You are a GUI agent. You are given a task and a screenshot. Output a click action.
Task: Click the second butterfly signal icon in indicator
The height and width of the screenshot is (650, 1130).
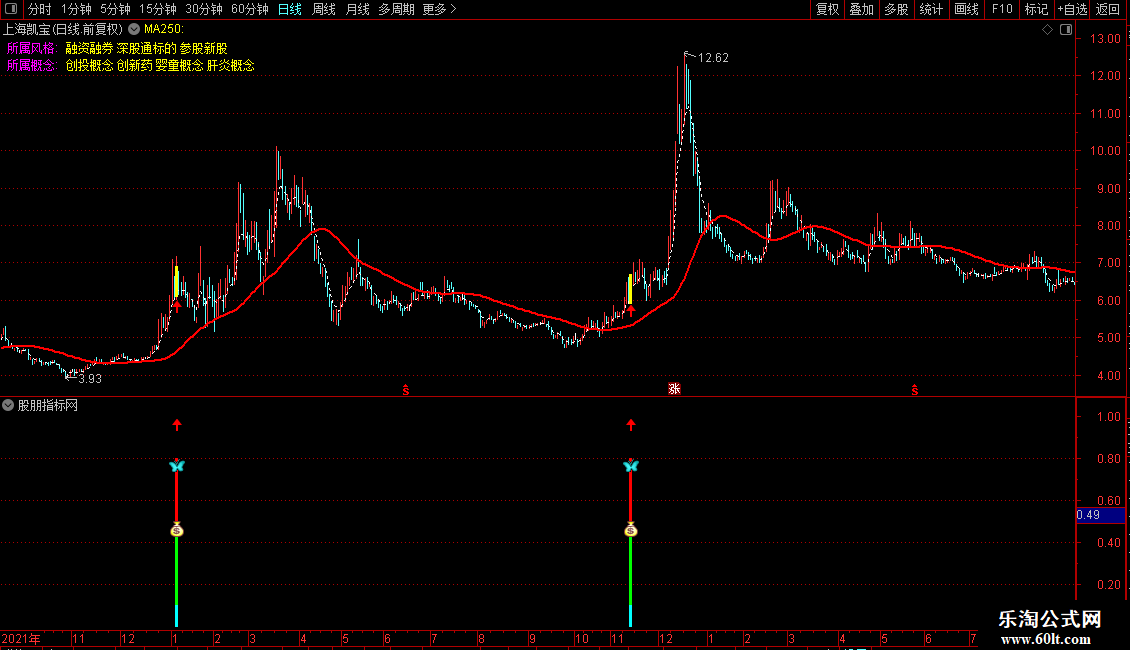(631, 466)
